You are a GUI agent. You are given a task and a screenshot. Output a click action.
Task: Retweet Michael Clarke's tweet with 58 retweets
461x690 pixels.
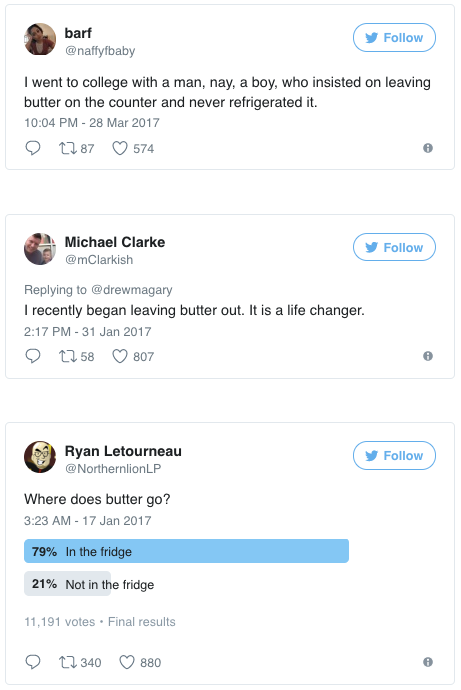(x=77, y=356)
